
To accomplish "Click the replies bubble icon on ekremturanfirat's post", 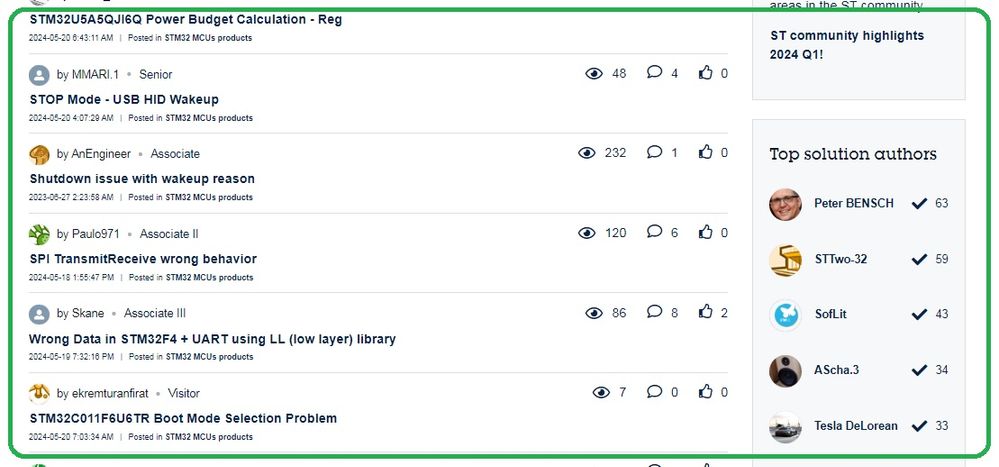I will [654, 392].
